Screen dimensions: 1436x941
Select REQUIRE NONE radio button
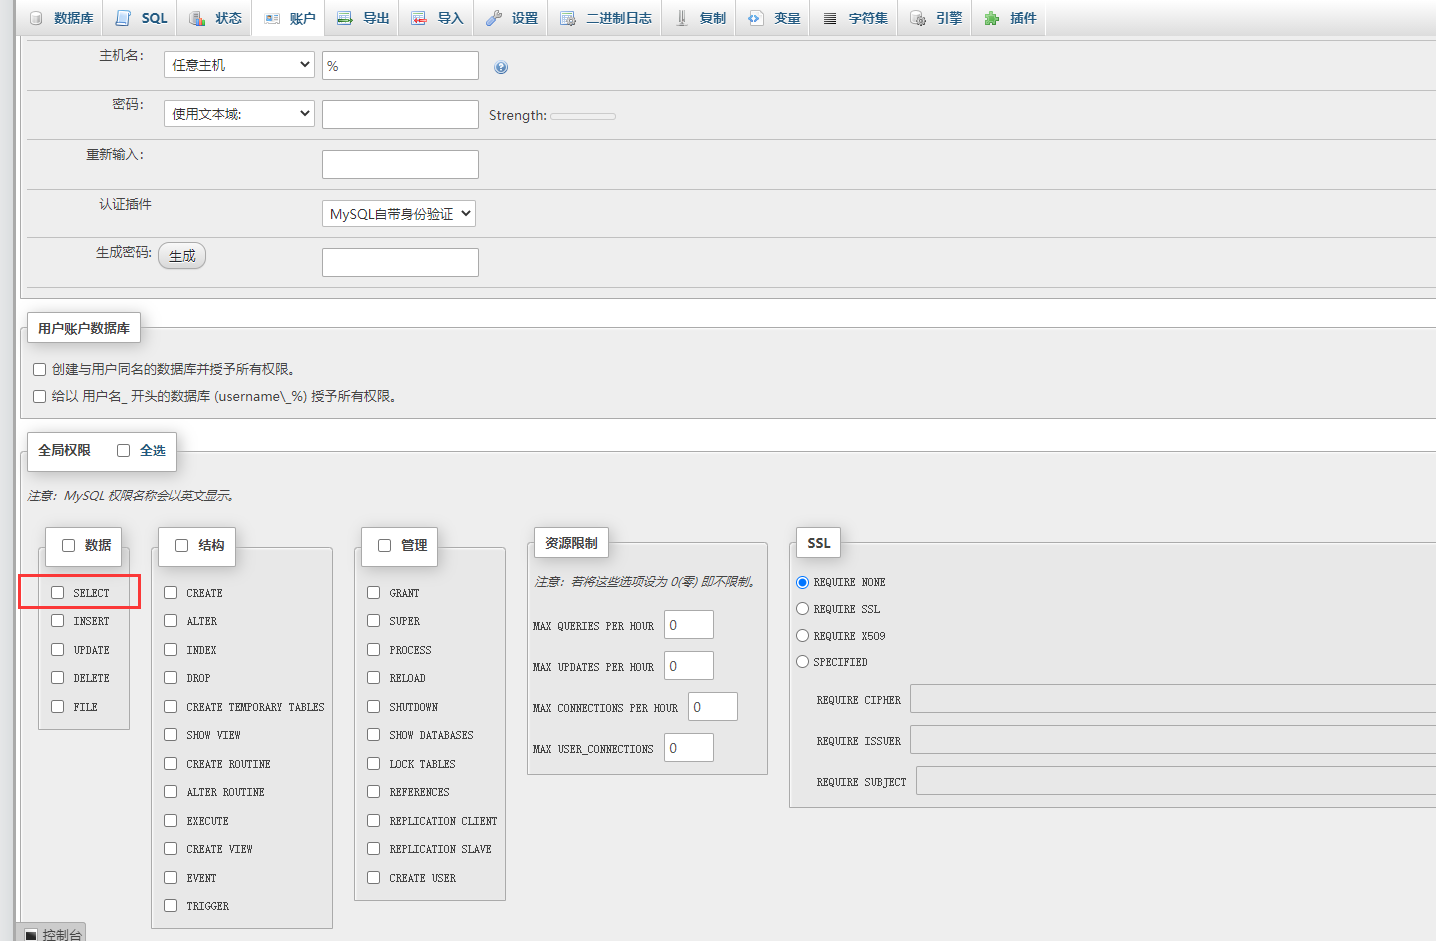tap(802, 582)
